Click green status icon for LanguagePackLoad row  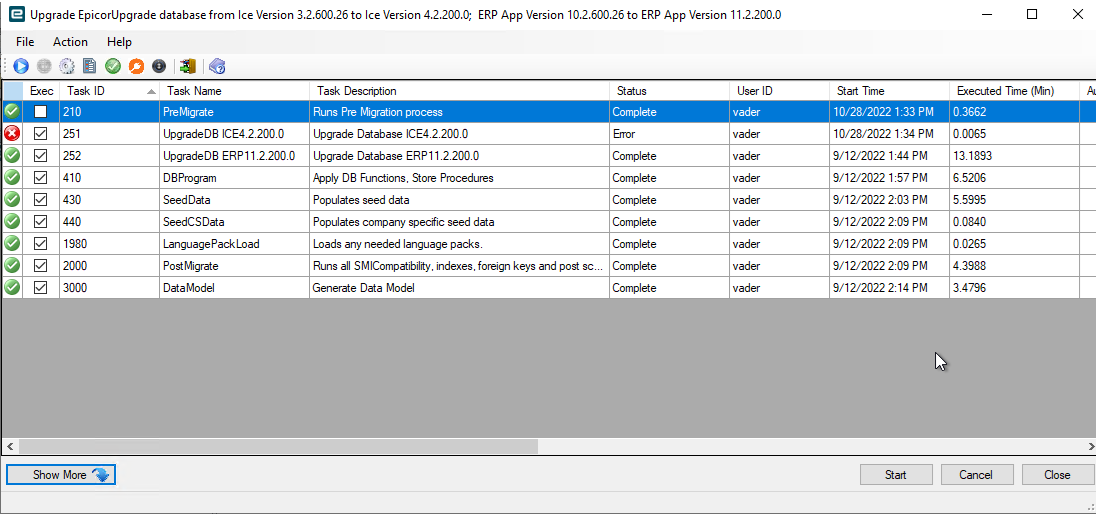[x=12, y=243]
